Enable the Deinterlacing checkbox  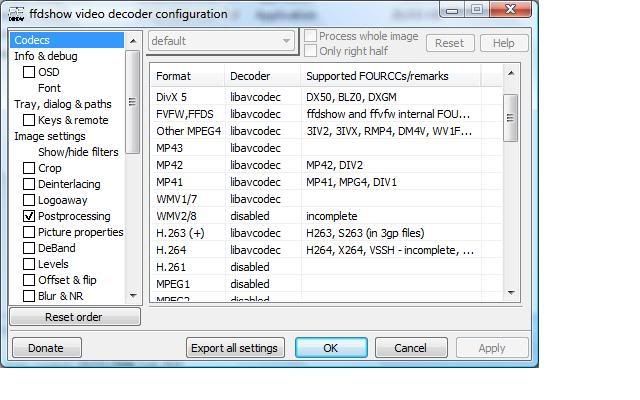pyautogui.click(x=29, y=184)
